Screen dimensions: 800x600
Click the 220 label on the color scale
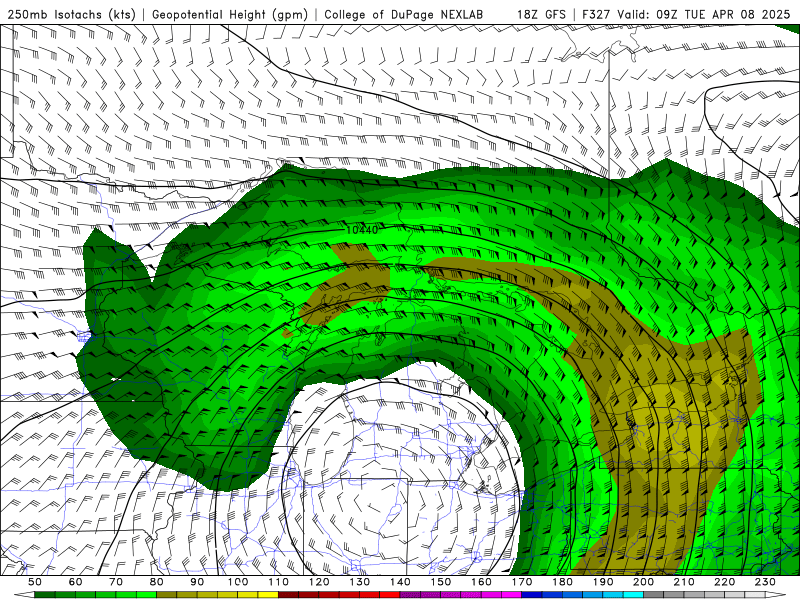tap(724, 582)
